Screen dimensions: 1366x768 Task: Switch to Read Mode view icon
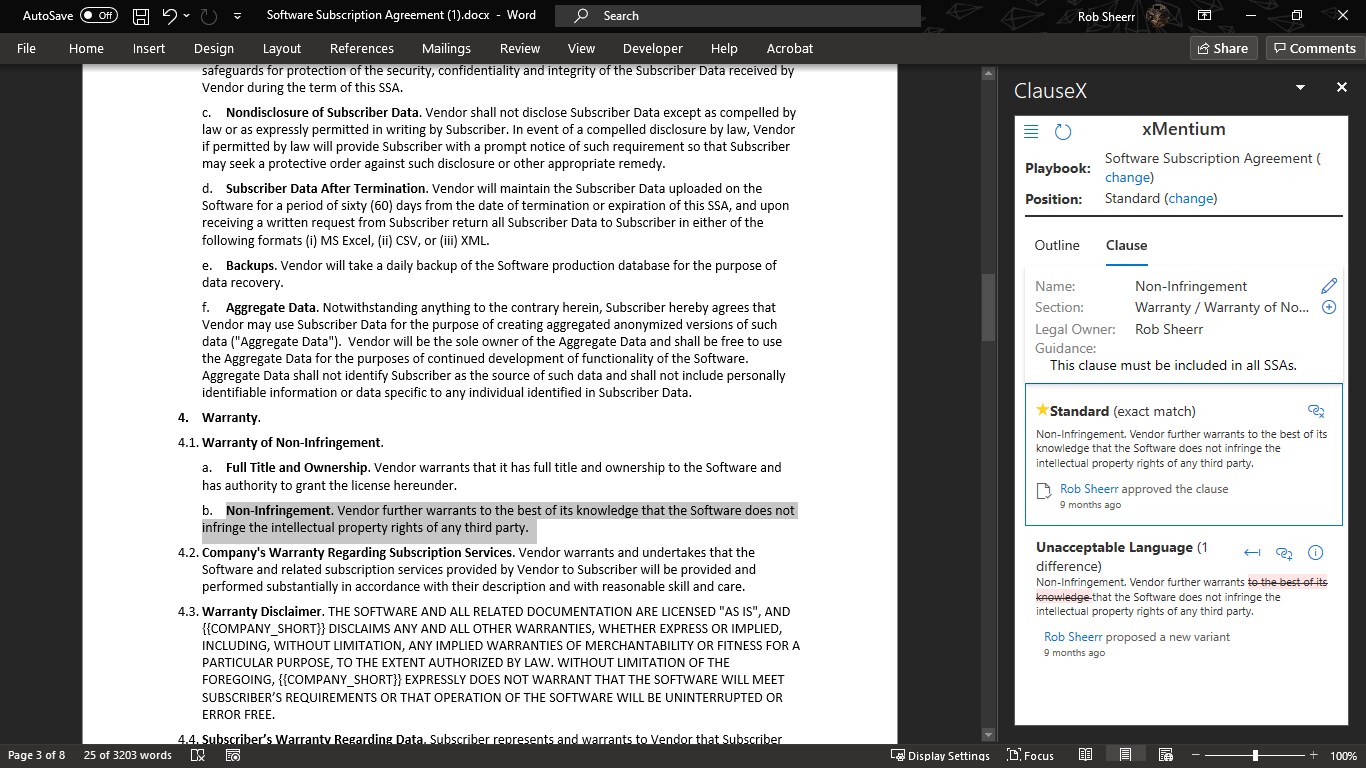[x=1085, y=755]
